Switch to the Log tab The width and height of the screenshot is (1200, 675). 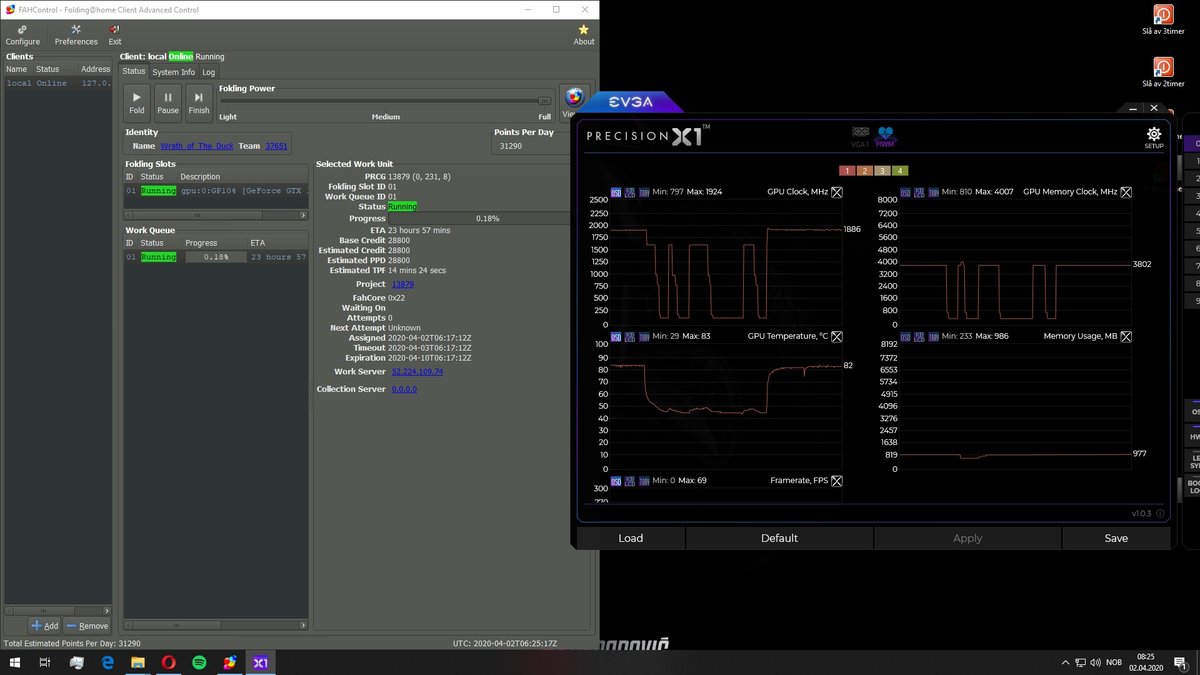(208, 72)
